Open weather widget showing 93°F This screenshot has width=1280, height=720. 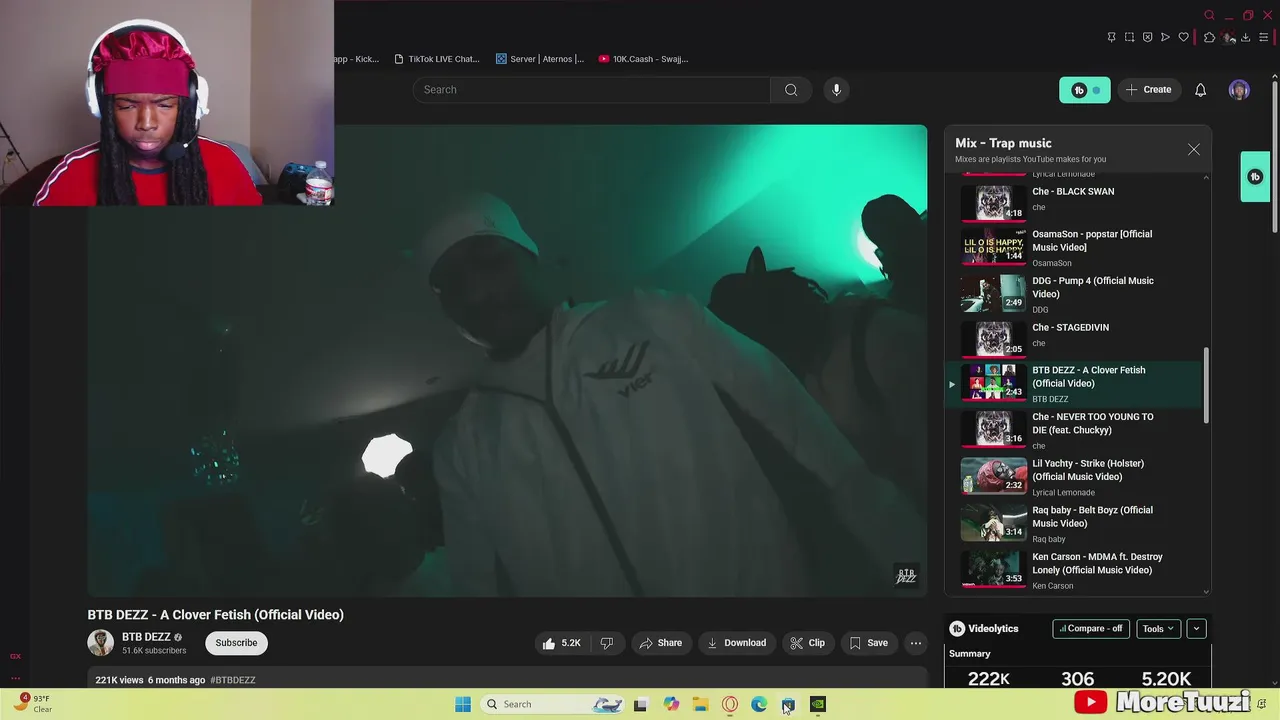tap(33, 703)
